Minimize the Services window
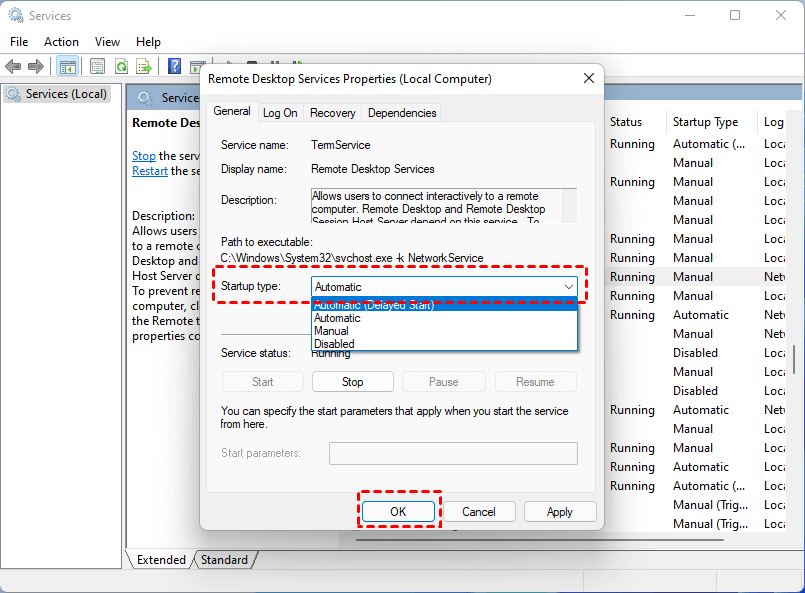This screenshot has height=593, width=805. [689, 15]
